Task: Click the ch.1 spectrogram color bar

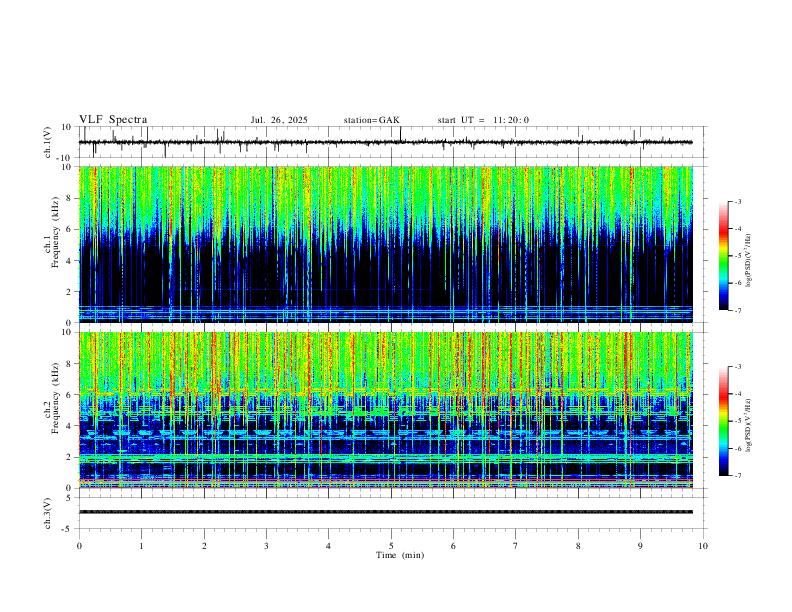Action: (x=724, y=256)
